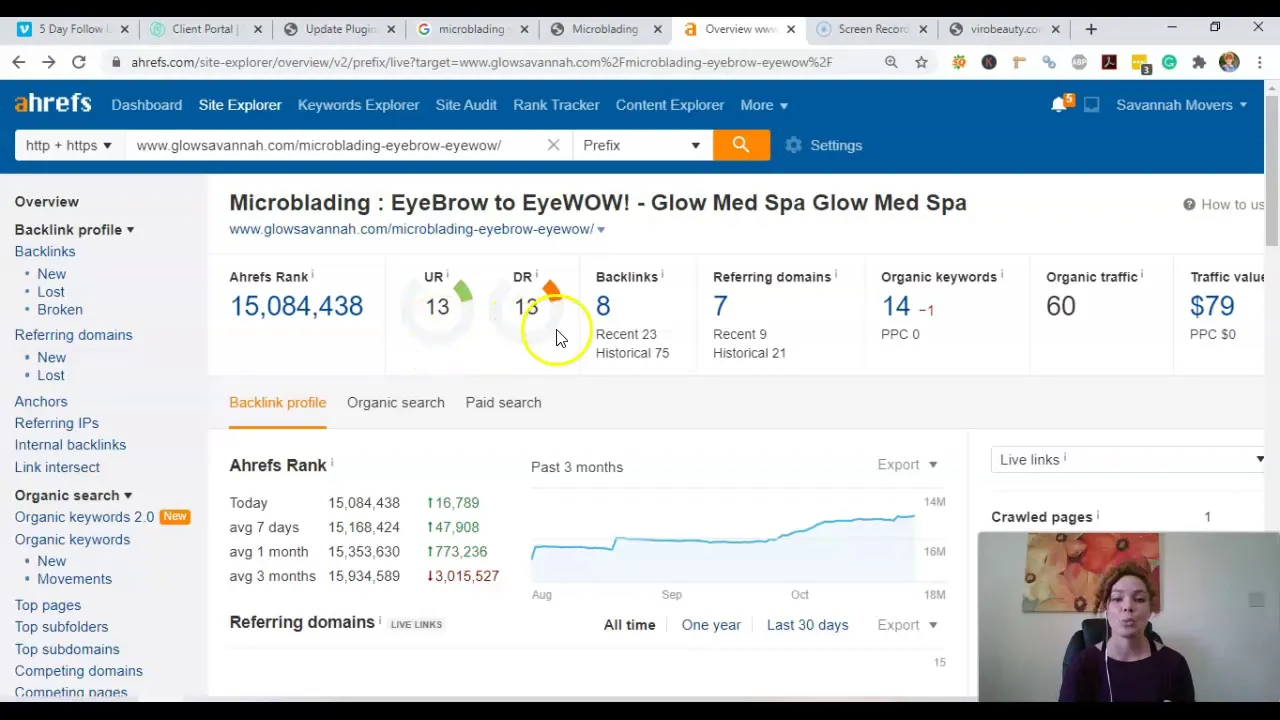1280x720 pixels.
Task: Open the http + https protocol dropdown
Action: coord(69,145)
